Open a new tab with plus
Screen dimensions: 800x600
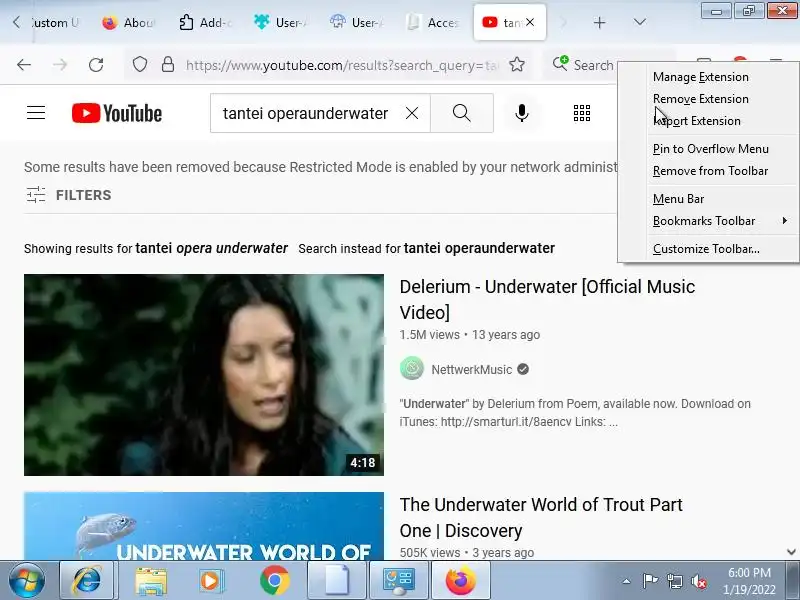click(599, 22)
